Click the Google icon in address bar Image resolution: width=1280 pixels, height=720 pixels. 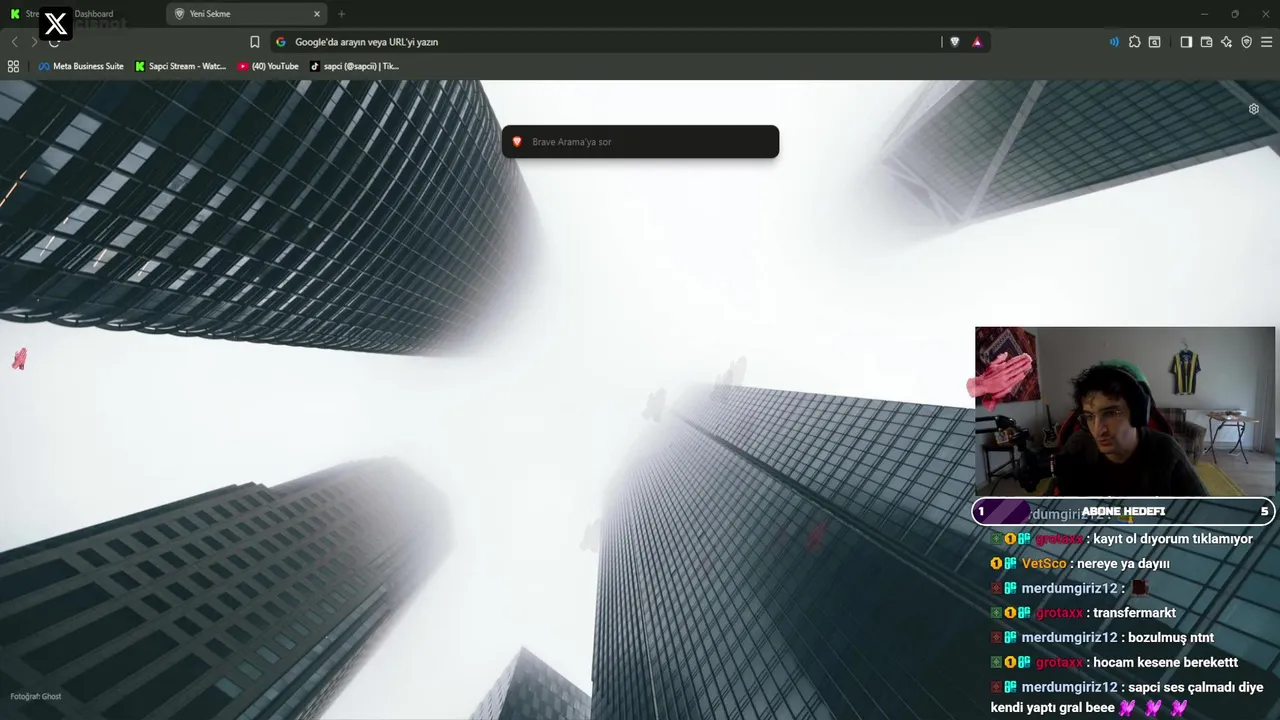point(281,42)
